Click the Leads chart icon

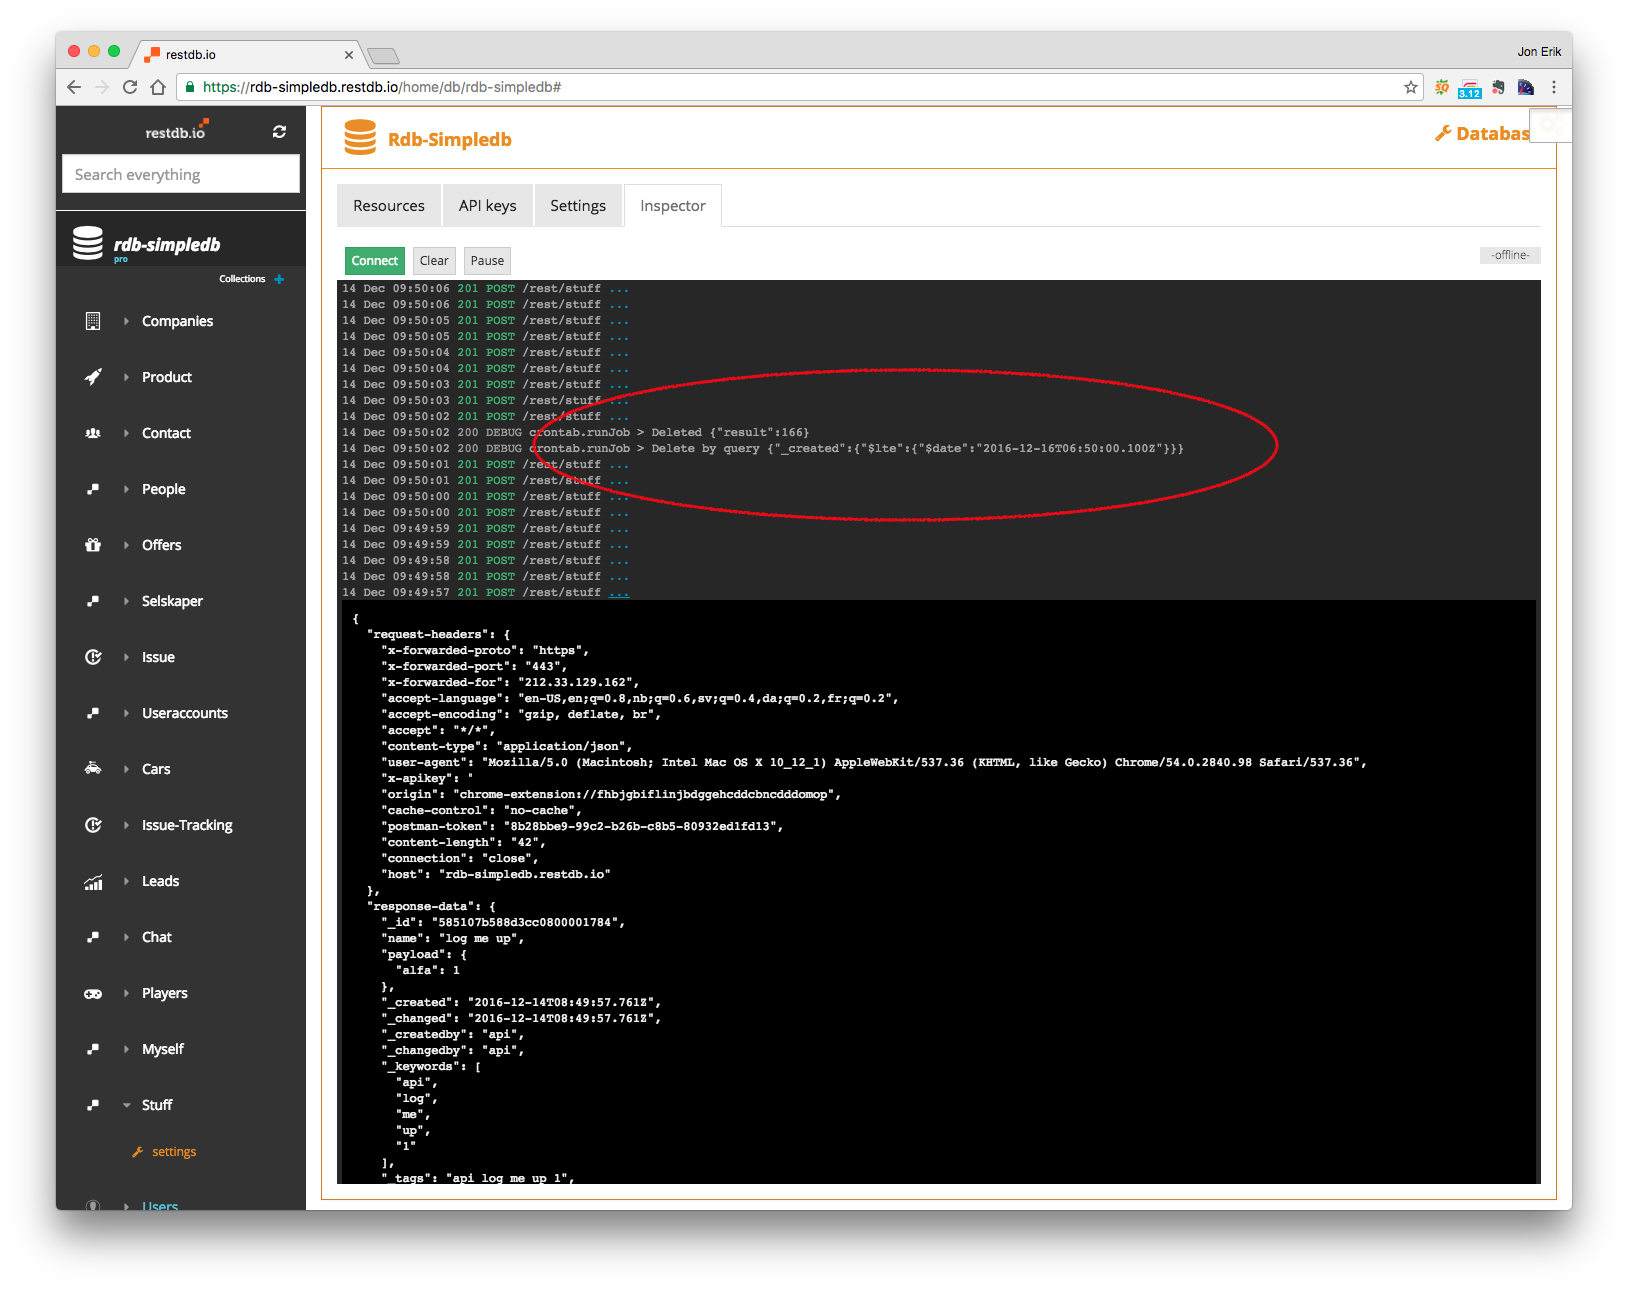93,881
